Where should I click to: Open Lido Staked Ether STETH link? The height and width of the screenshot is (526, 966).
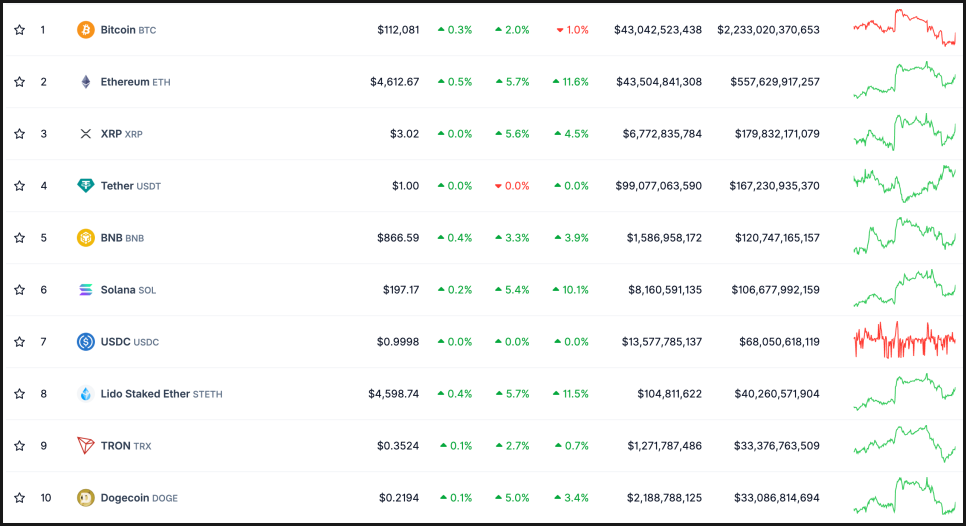tap(161, 394)
